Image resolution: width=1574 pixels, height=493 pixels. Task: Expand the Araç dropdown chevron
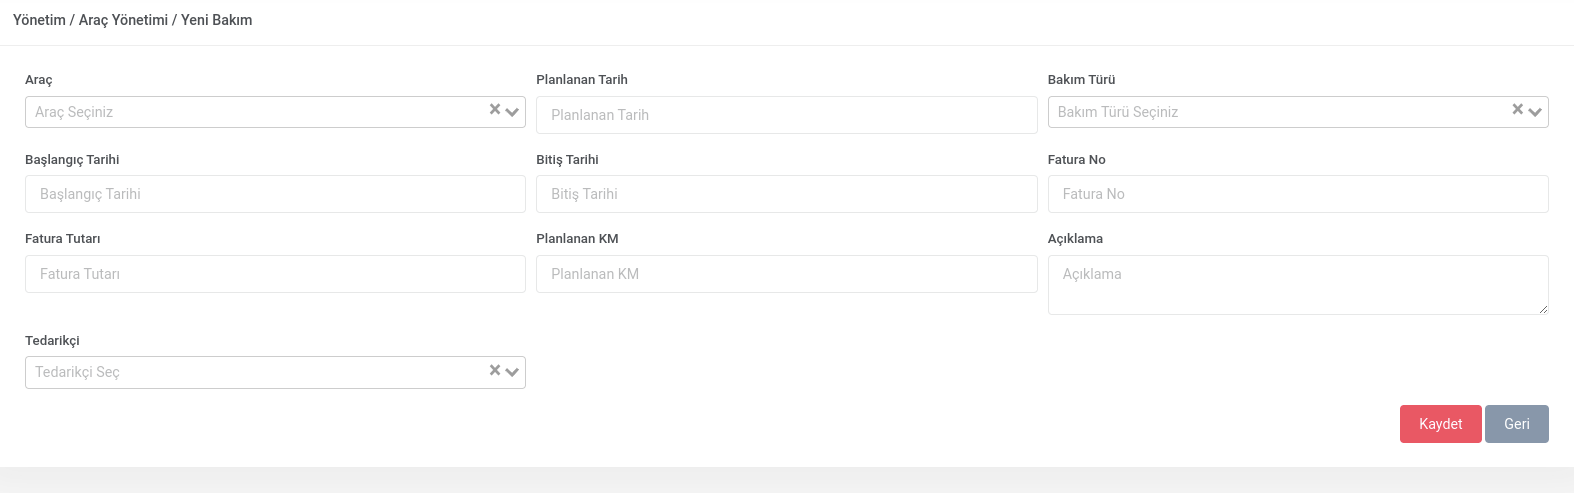click(512, 112)
